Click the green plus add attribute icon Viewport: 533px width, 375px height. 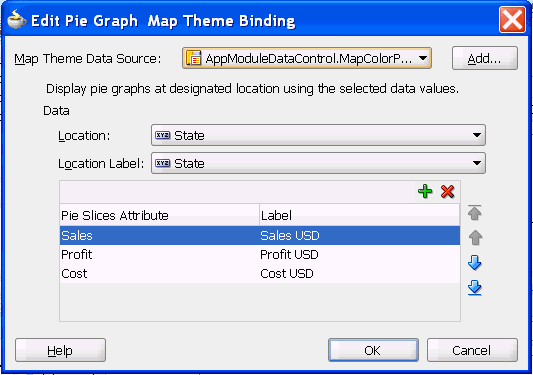(x=425, y=191)
